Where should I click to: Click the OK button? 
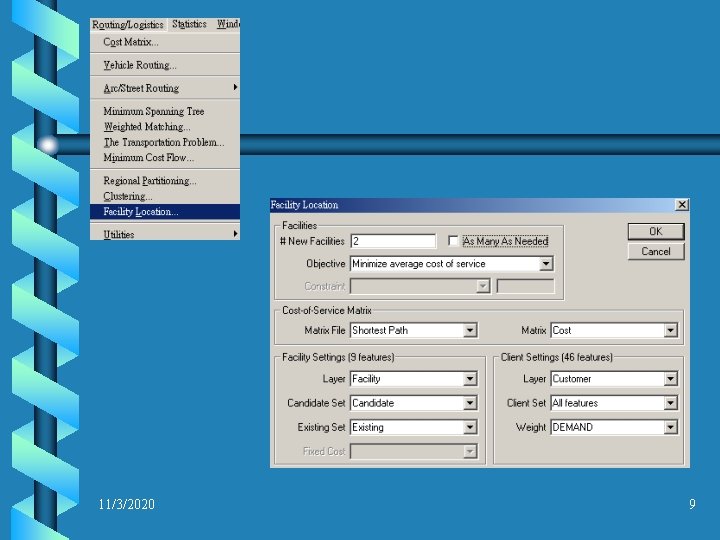656,231
